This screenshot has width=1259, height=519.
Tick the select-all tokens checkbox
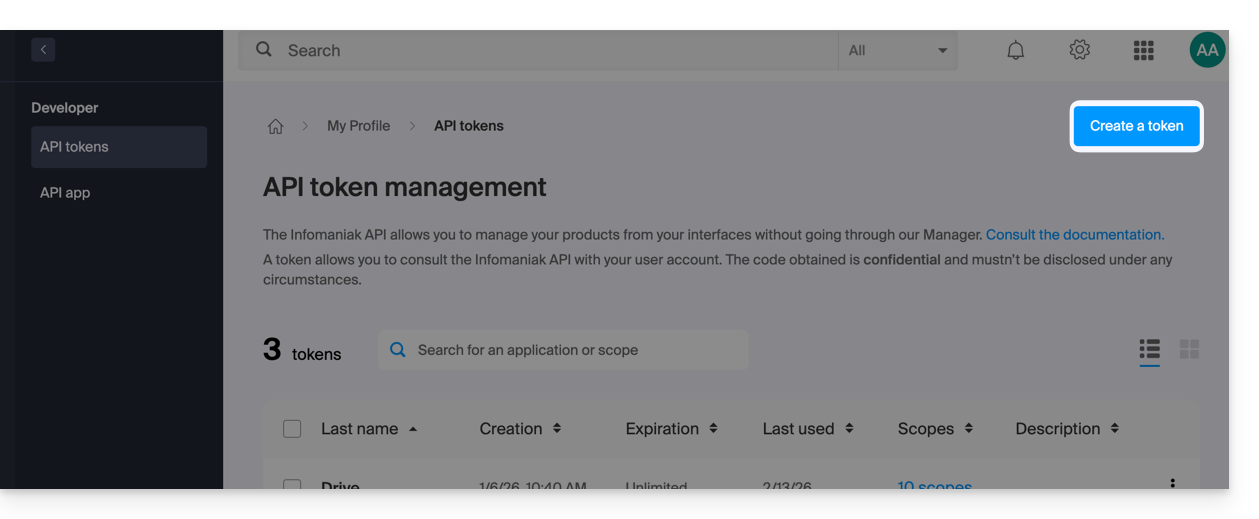292,429
